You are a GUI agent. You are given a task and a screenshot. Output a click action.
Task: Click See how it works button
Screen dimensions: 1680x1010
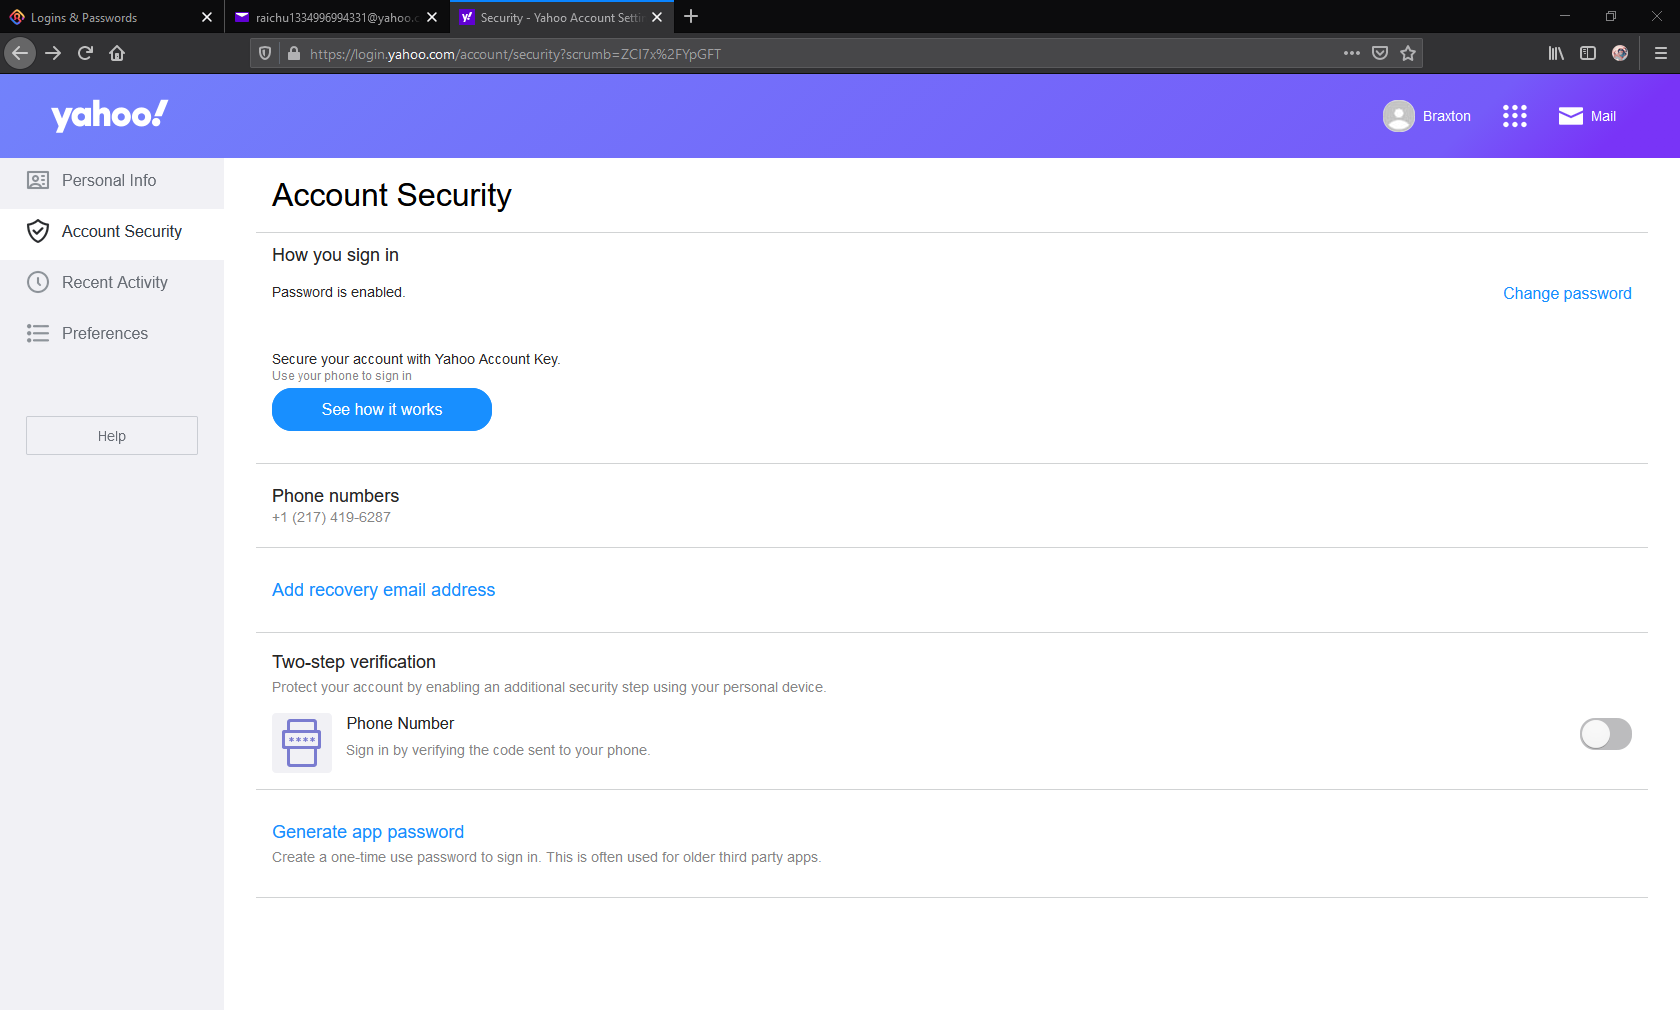pyautogui.click(x=382, y=409)
